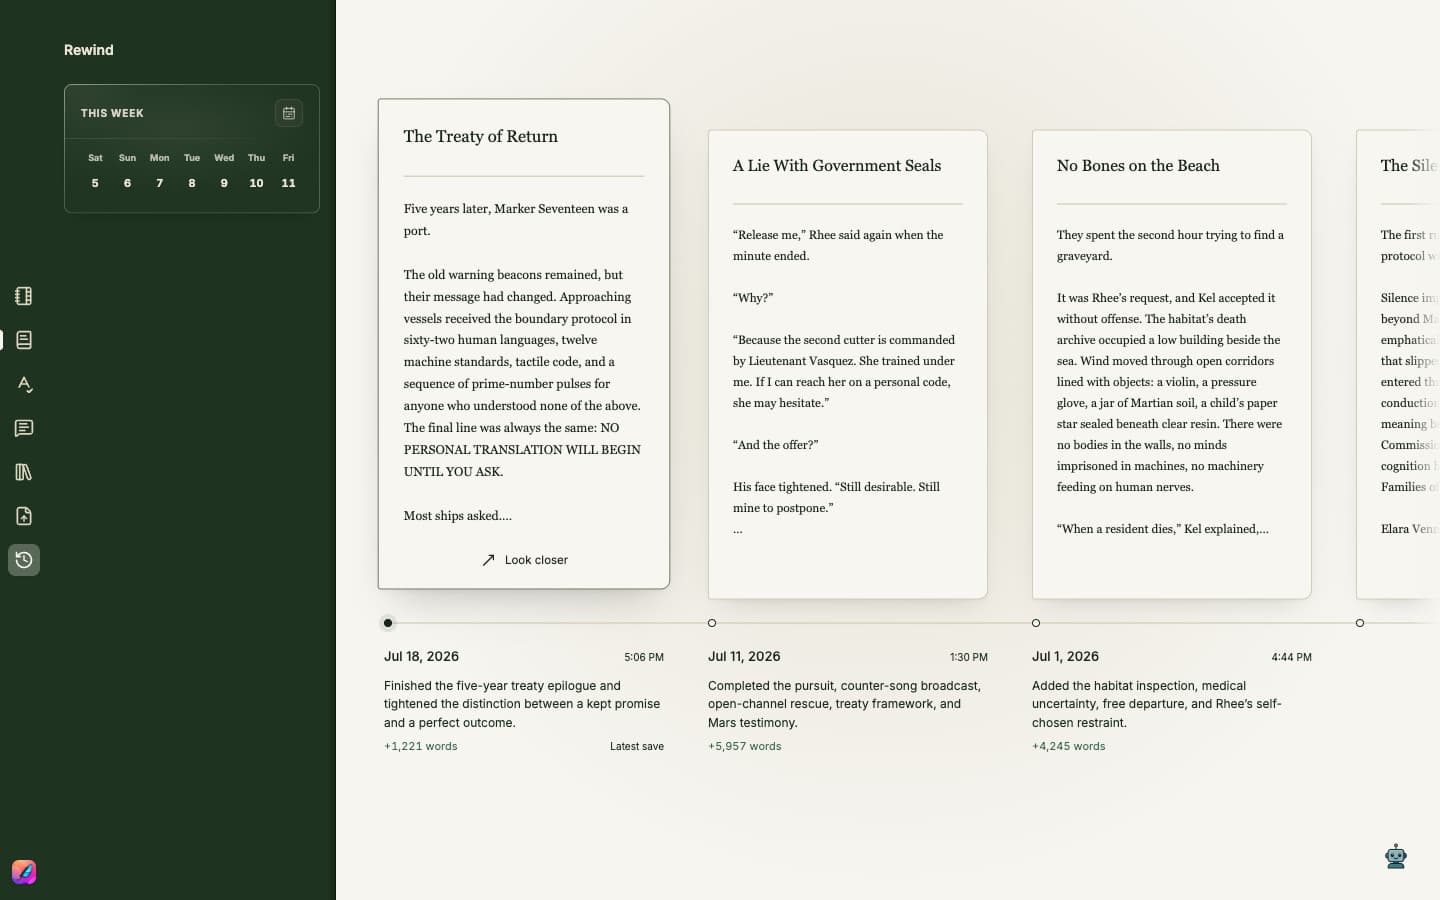Screen dimensions: 1440x900
Task: Click the Jul 18, 2026 timeline dot
Action: [388, 623]
